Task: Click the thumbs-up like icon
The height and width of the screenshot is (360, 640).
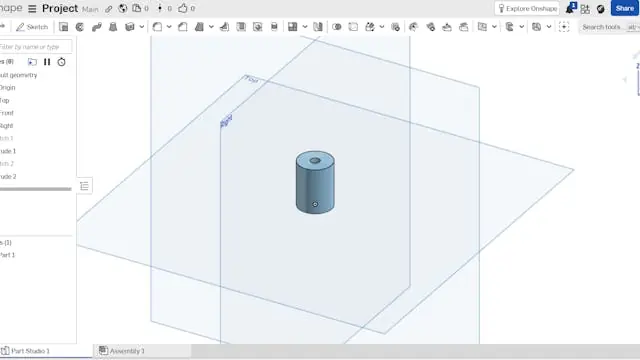Action: (x=182, y=8)
